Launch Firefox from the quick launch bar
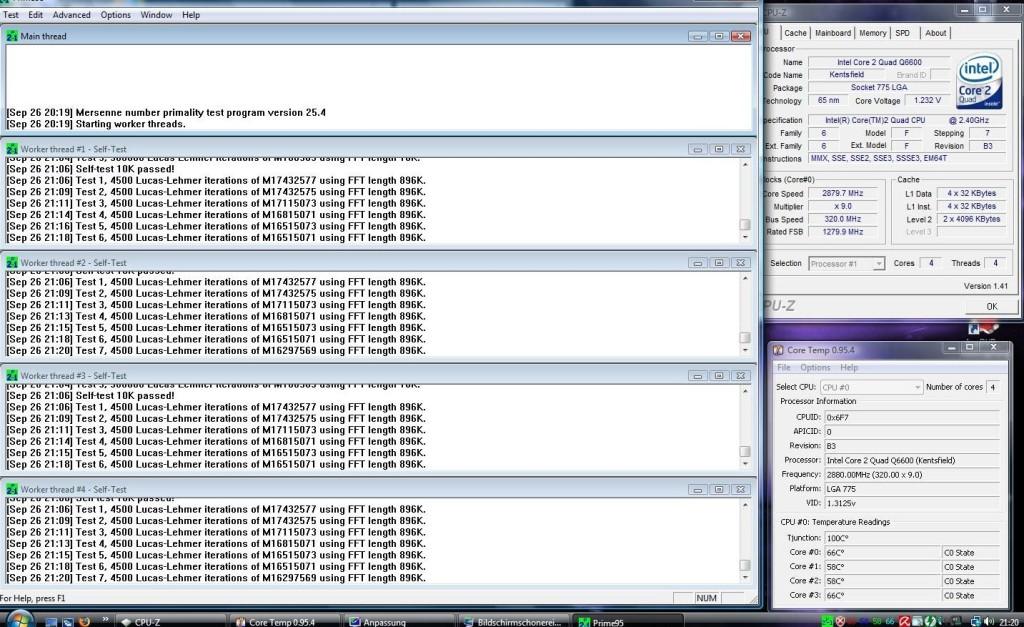Viewport: 1024px width, 627px height. [x=84, y=622]
